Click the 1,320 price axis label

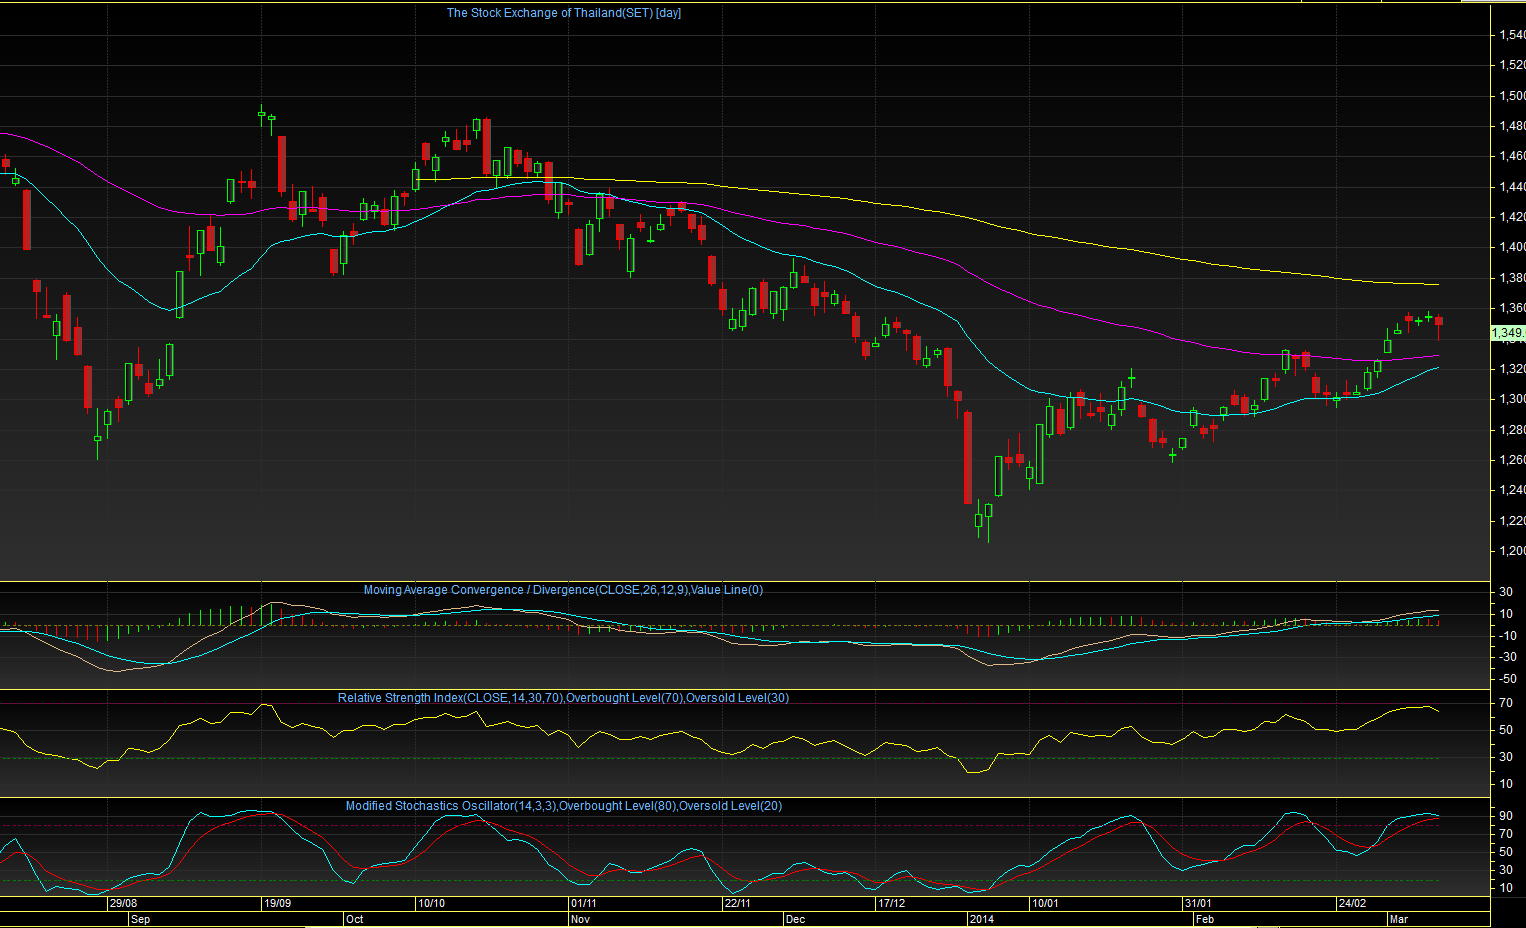pos(1511,369)
